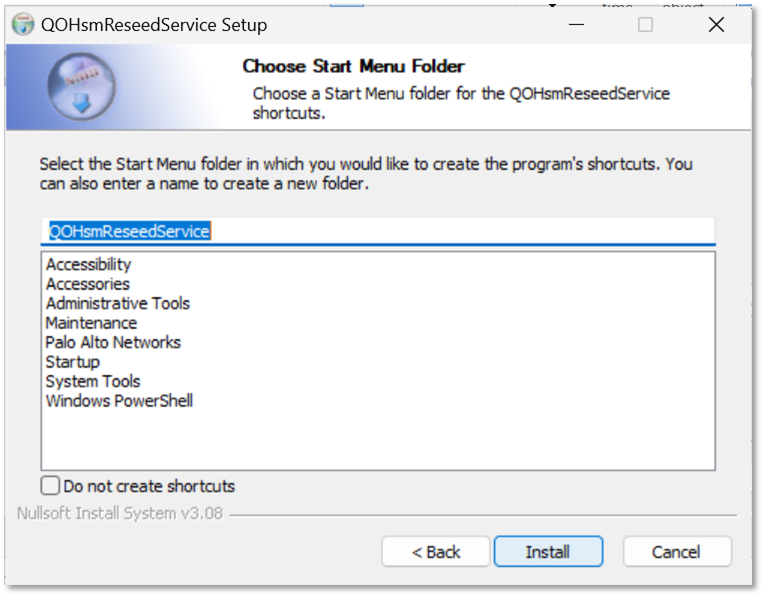Click the Nullsoft Install System v3.08 label
The width and height of the screenshot is (765, 598).
tap(120, 514)
